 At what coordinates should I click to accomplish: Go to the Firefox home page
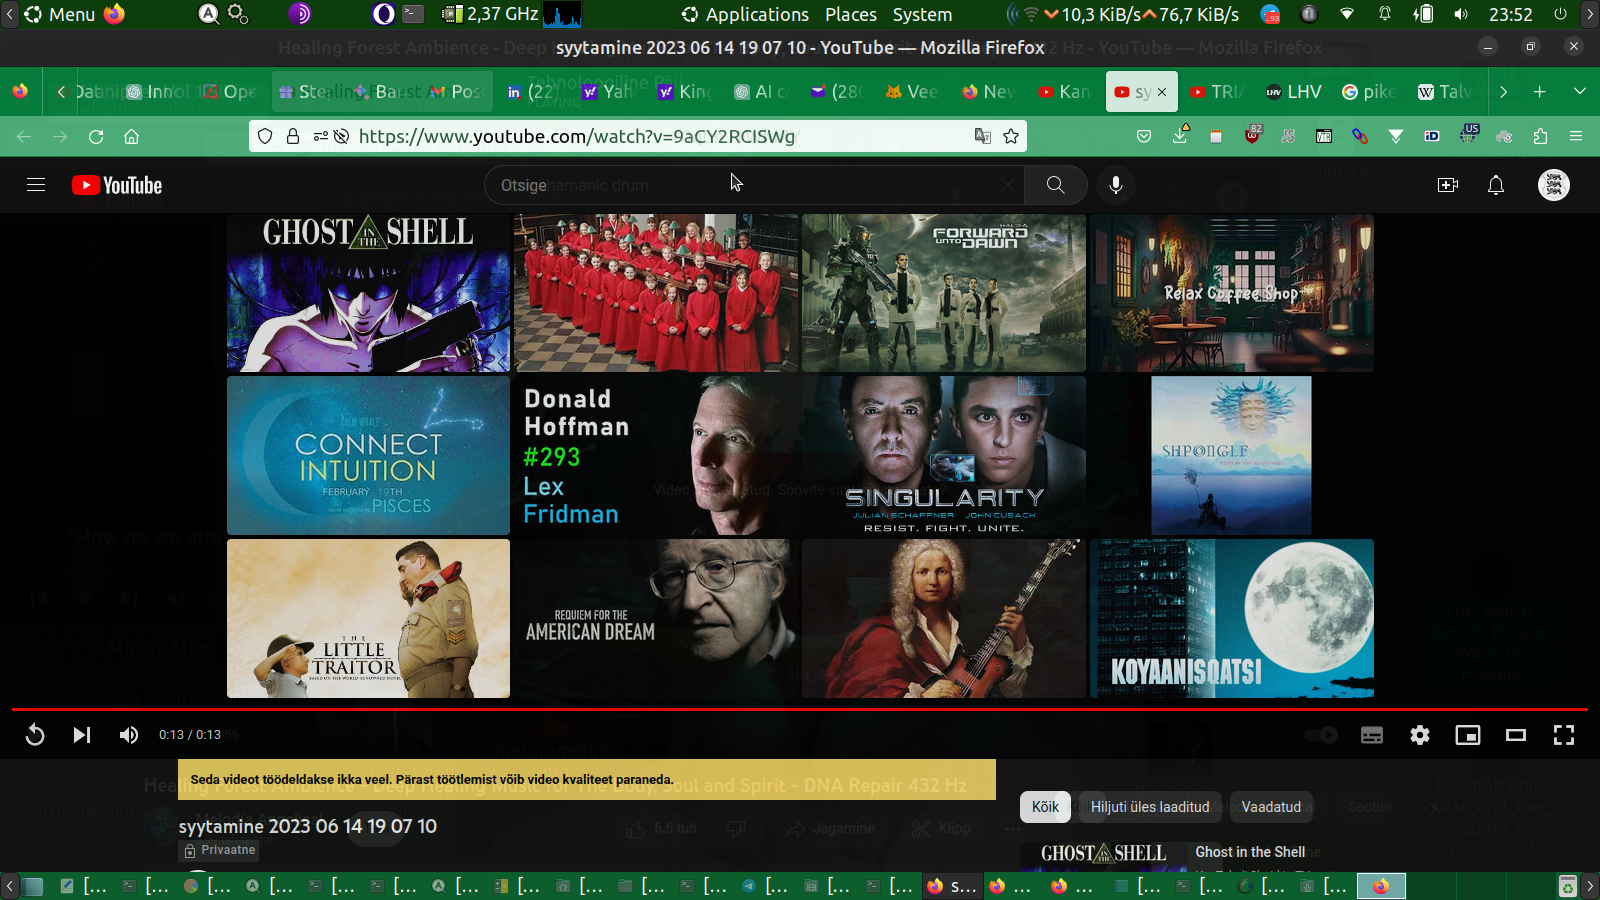point(131,137)
